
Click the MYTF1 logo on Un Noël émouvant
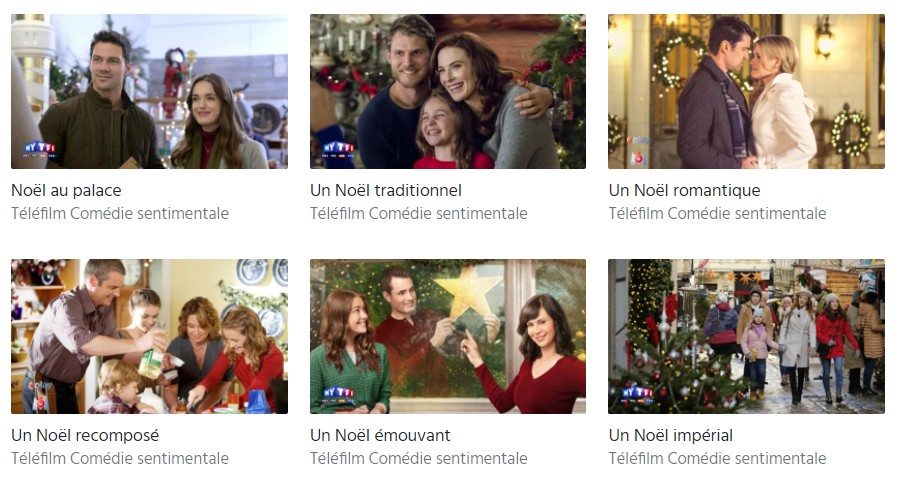[x=338, y=395]
